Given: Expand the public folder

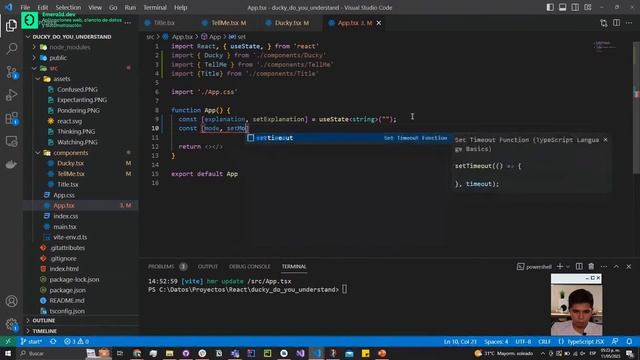Looking at the screenshot, I should point(34,58).
